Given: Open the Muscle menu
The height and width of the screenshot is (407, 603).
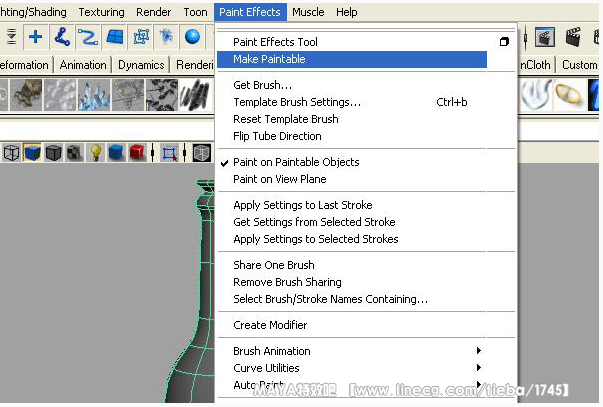Looking at the screenshot, I should tap(308, 12).
